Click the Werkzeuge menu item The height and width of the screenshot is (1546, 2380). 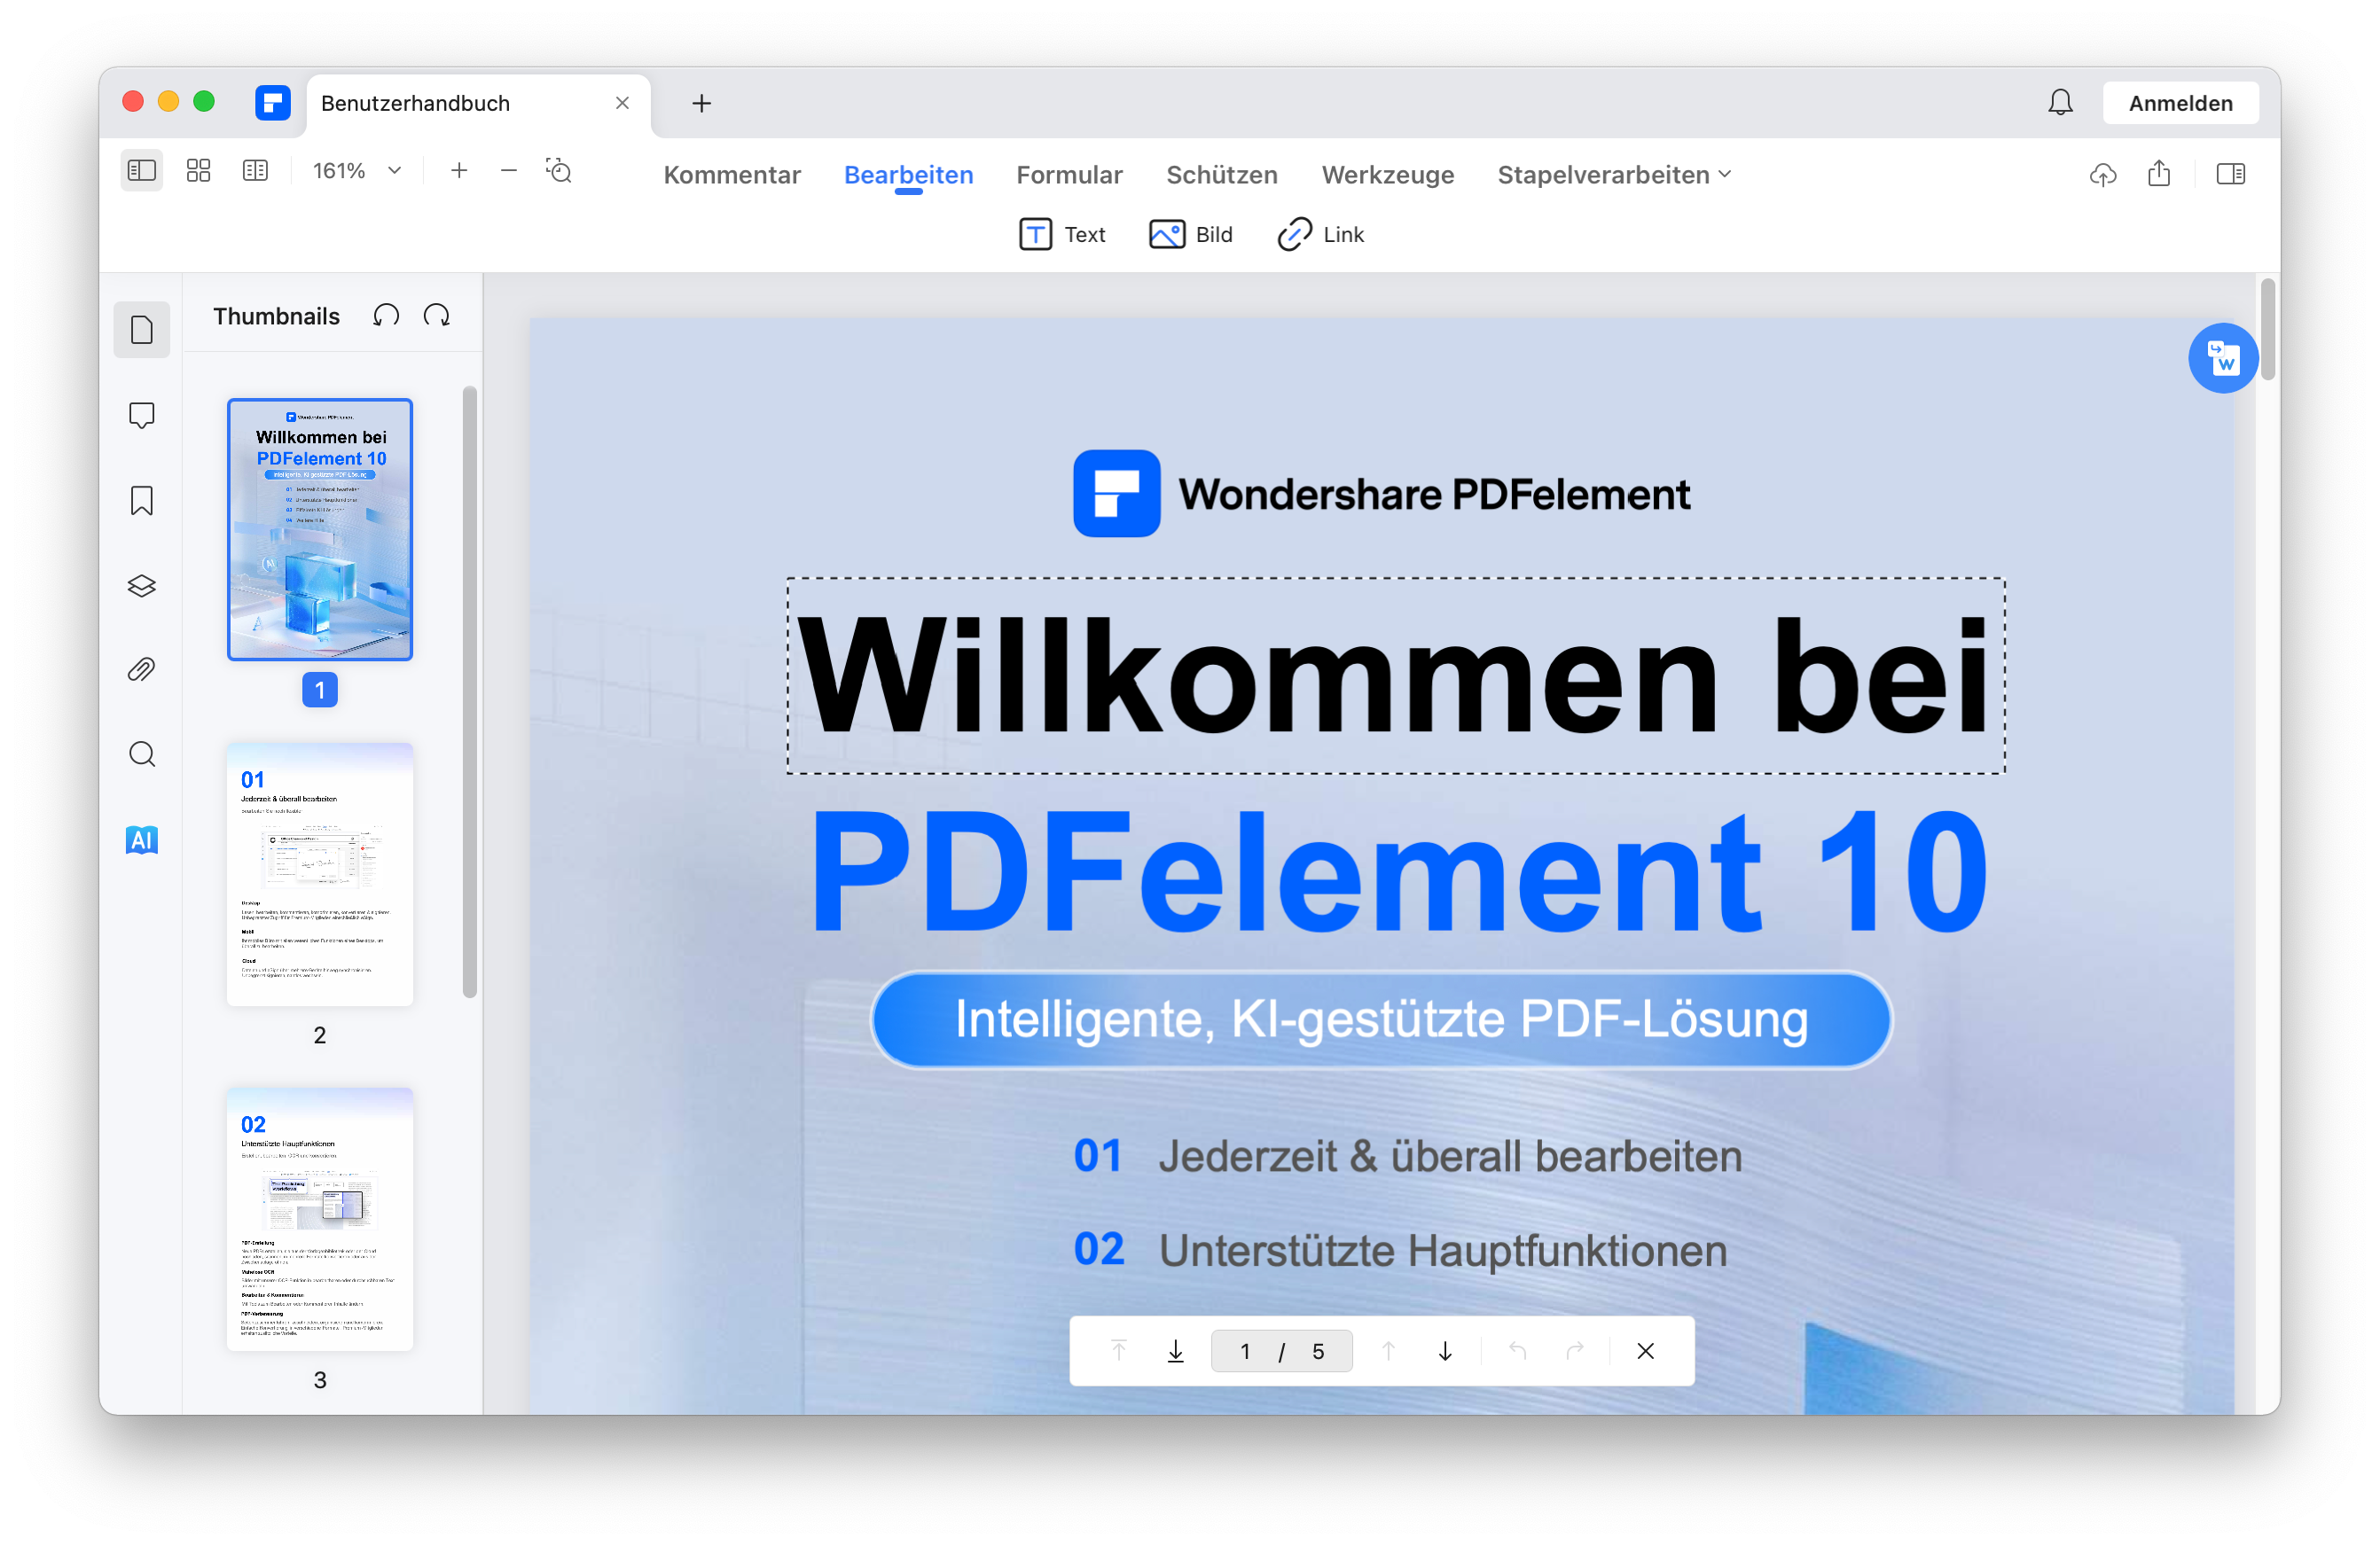[x=1388, y=174]
